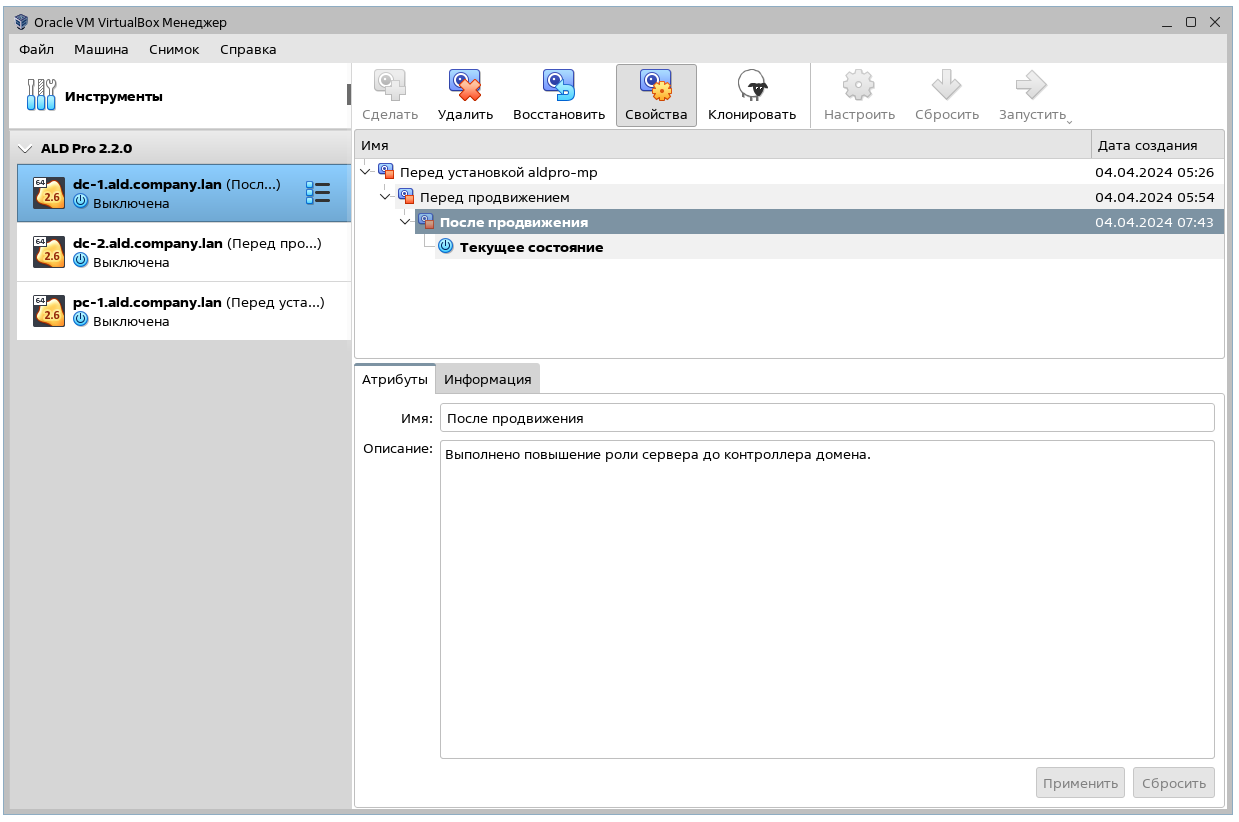Toggle the Свойства snapshot properties button
The width and height of the screenshot is (1239, 822).
(x=656, y=96)
